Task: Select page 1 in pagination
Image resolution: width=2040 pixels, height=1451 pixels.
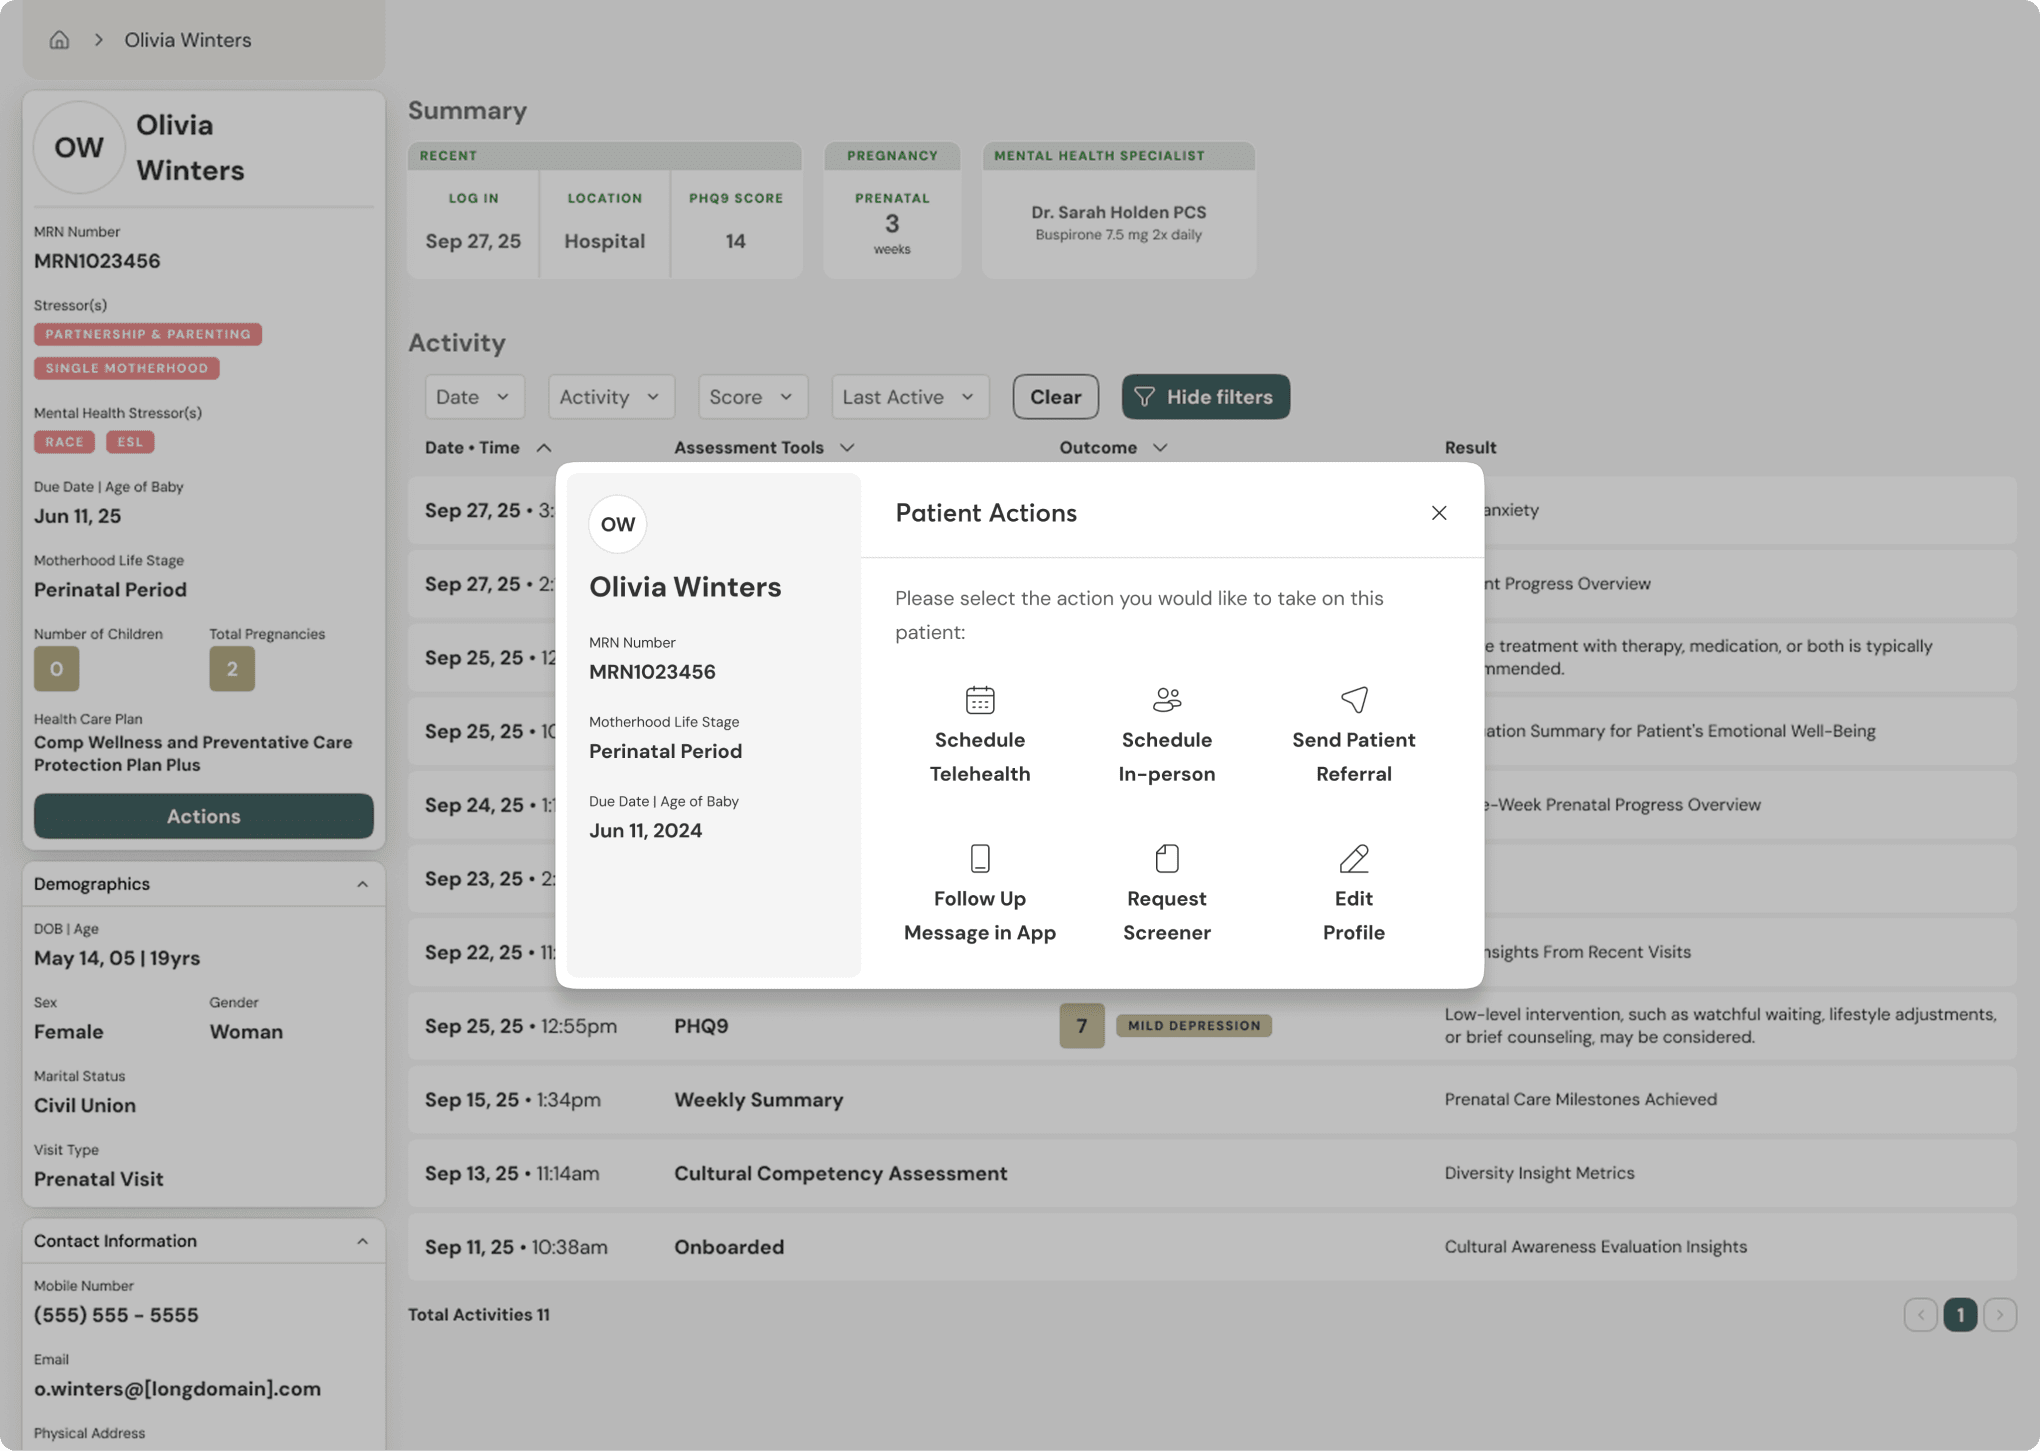Action: [x=1959, y=1314]
